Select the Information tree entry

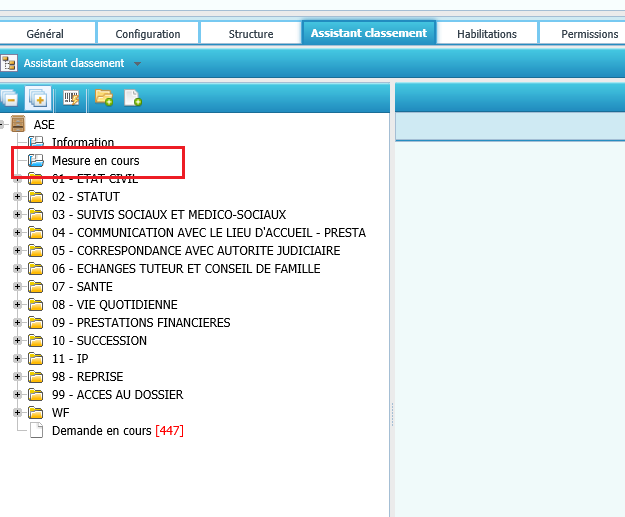click(83, 143)
